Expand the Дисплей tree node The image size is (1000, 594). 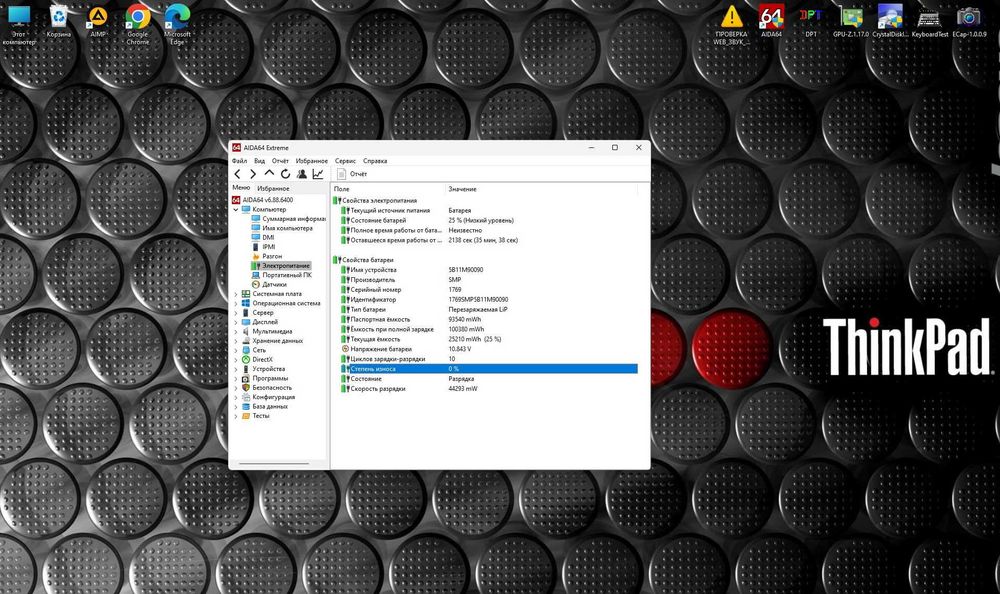(235, 322)
